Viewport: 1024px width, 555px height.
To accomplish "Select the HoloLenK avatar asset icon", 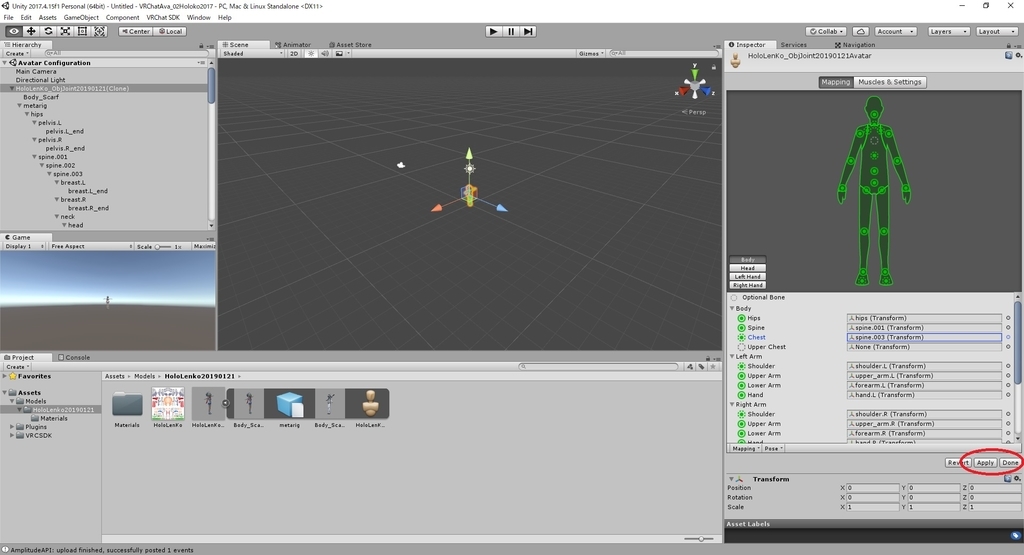I will click(x=370, y=404).
